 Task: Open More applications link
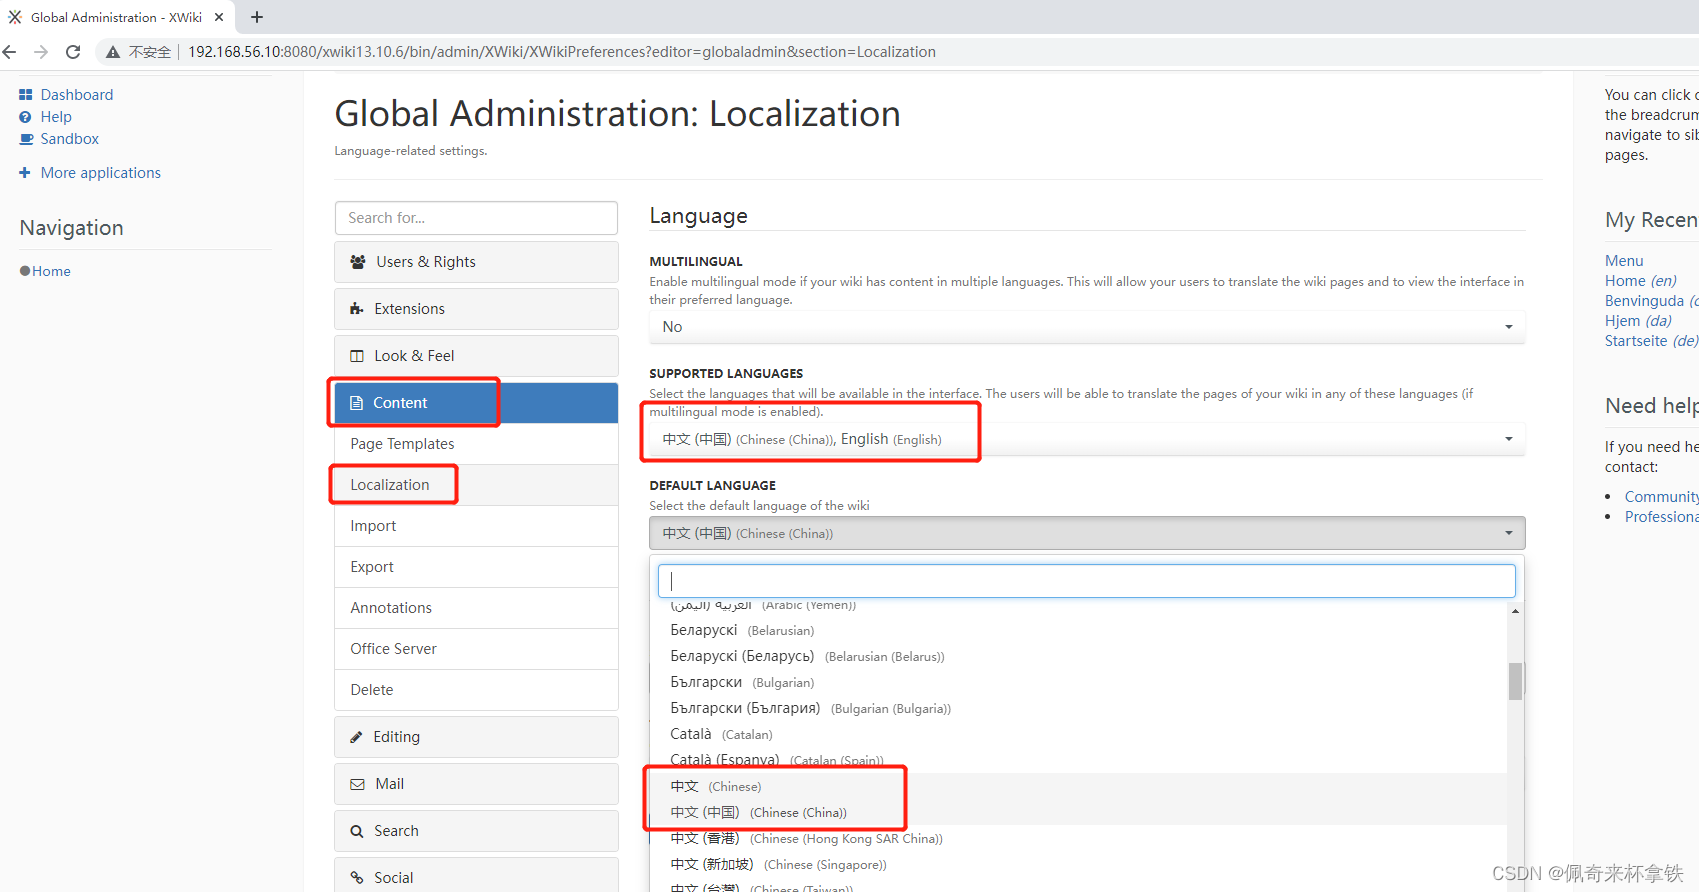(x=101, y=173)
